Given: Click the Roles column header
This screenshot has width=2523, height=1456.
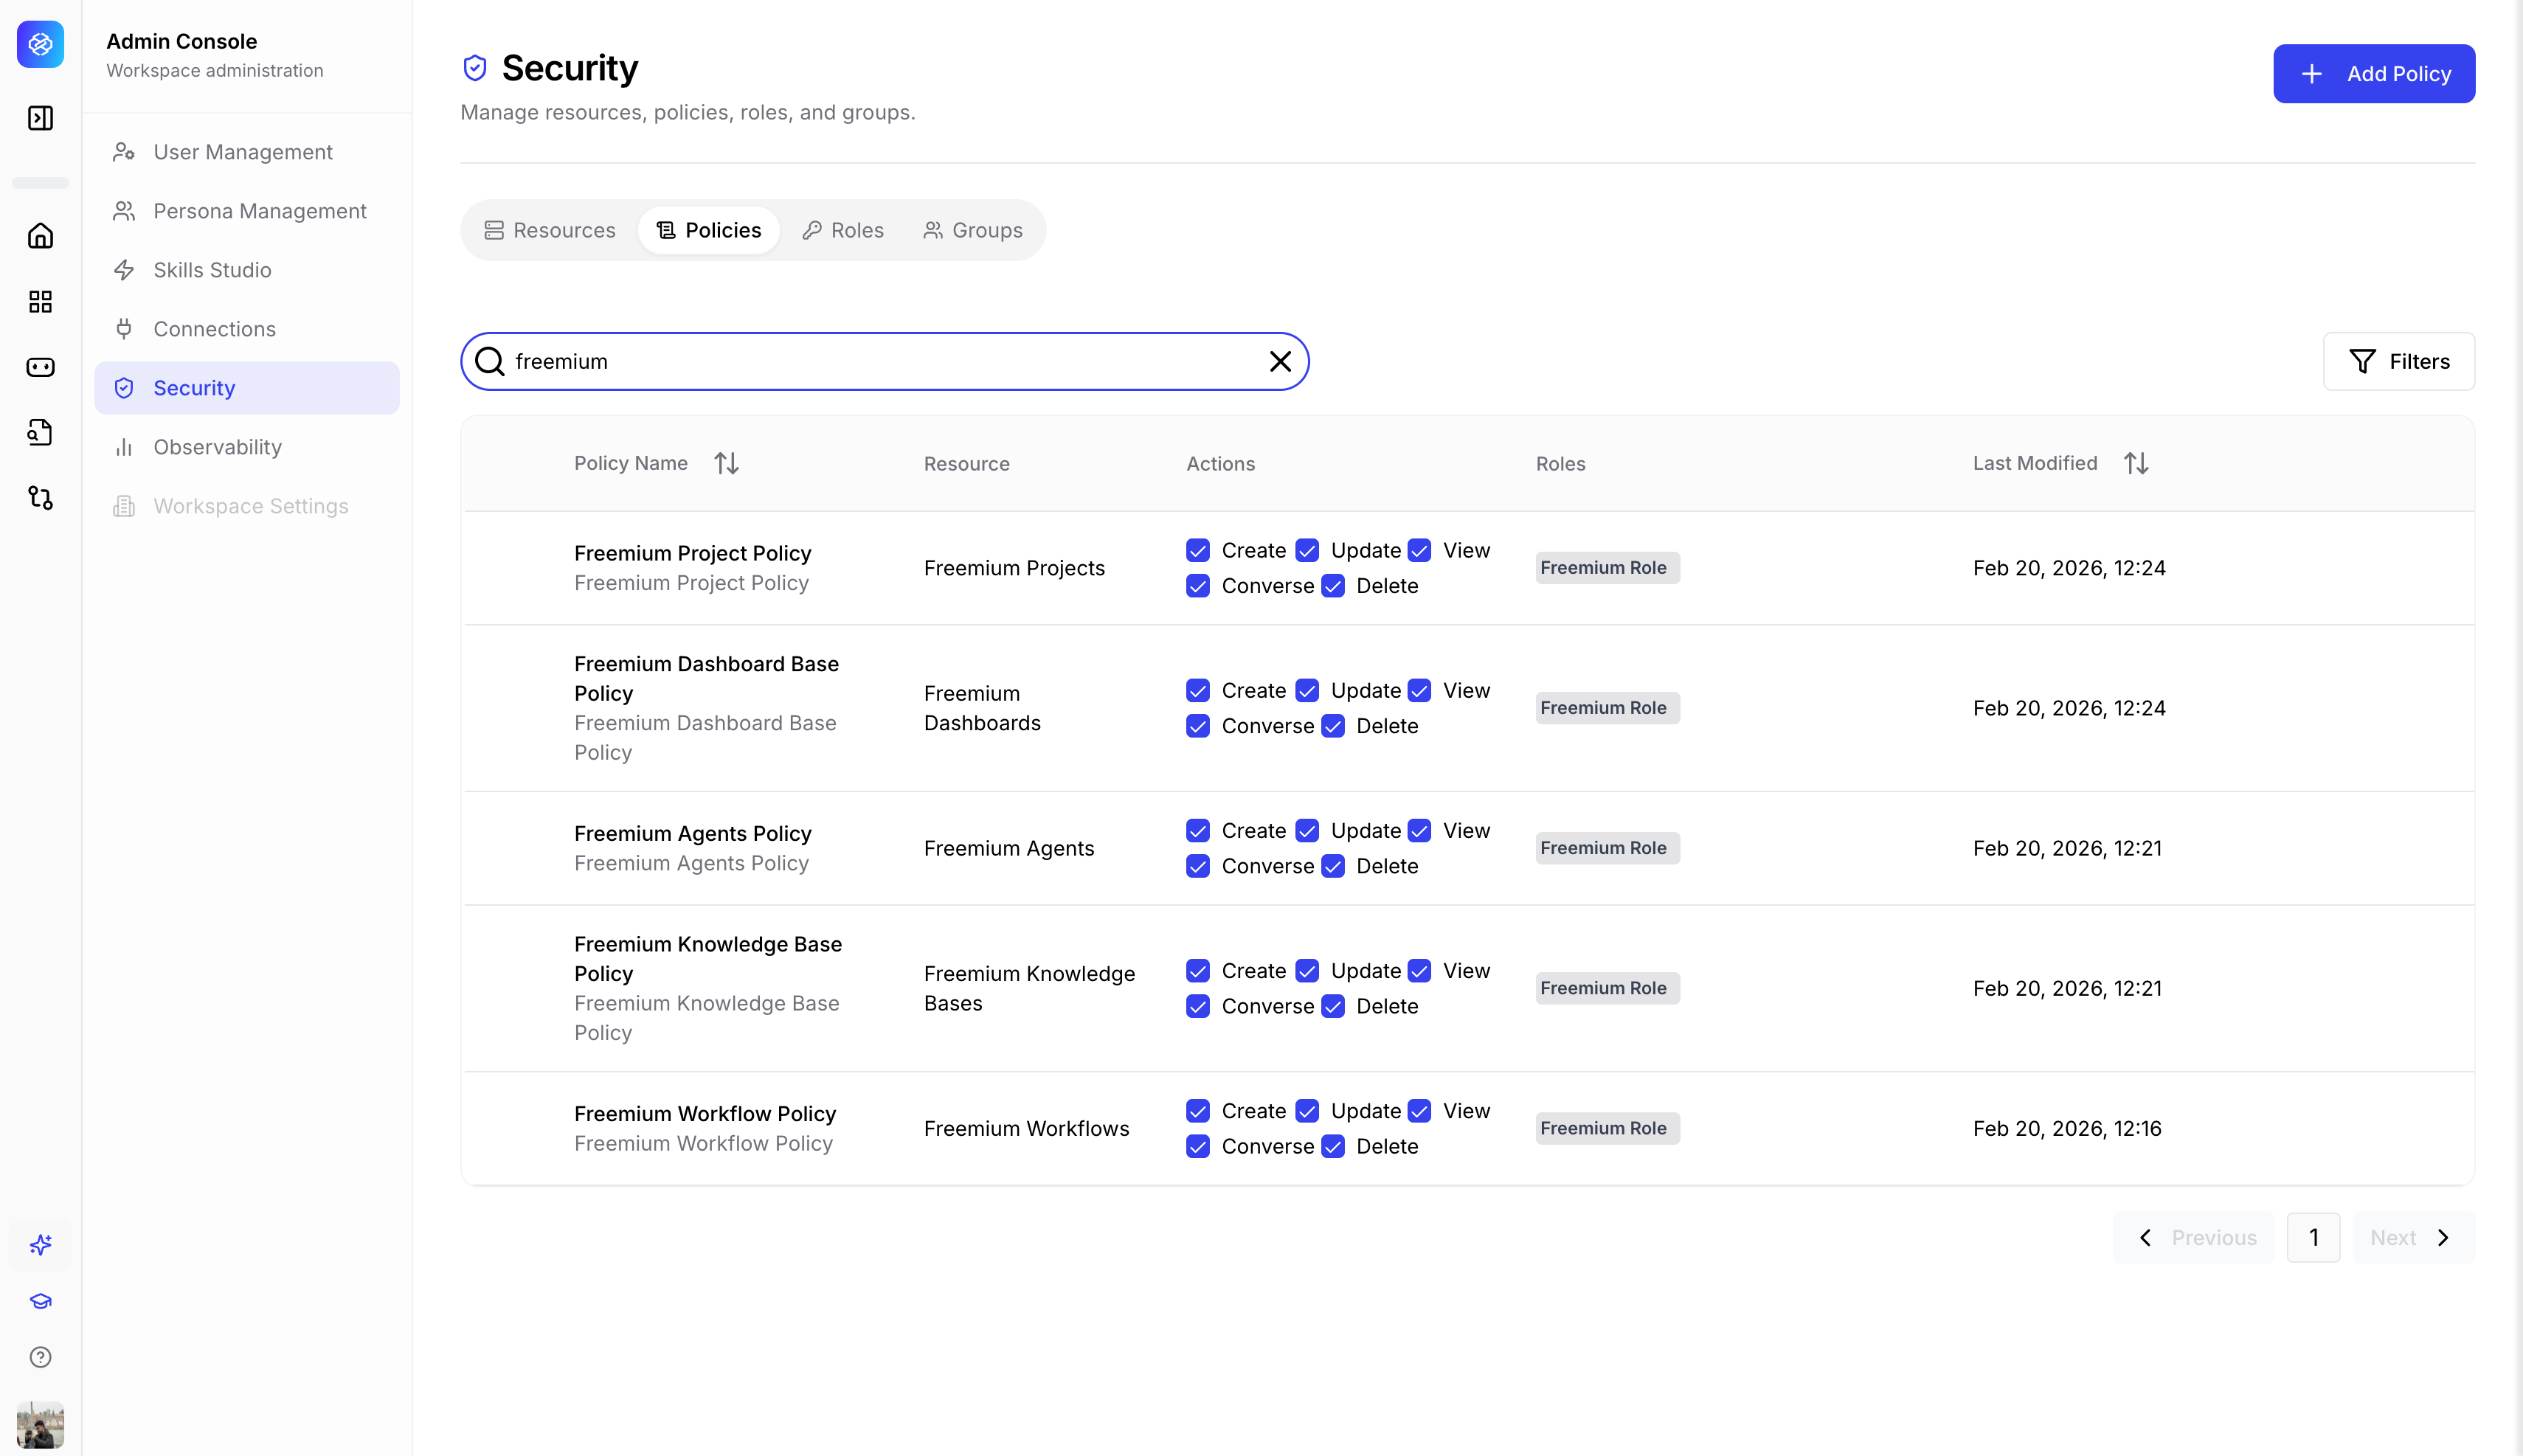Looking at the screenshot, I should tap(1560, 464).
